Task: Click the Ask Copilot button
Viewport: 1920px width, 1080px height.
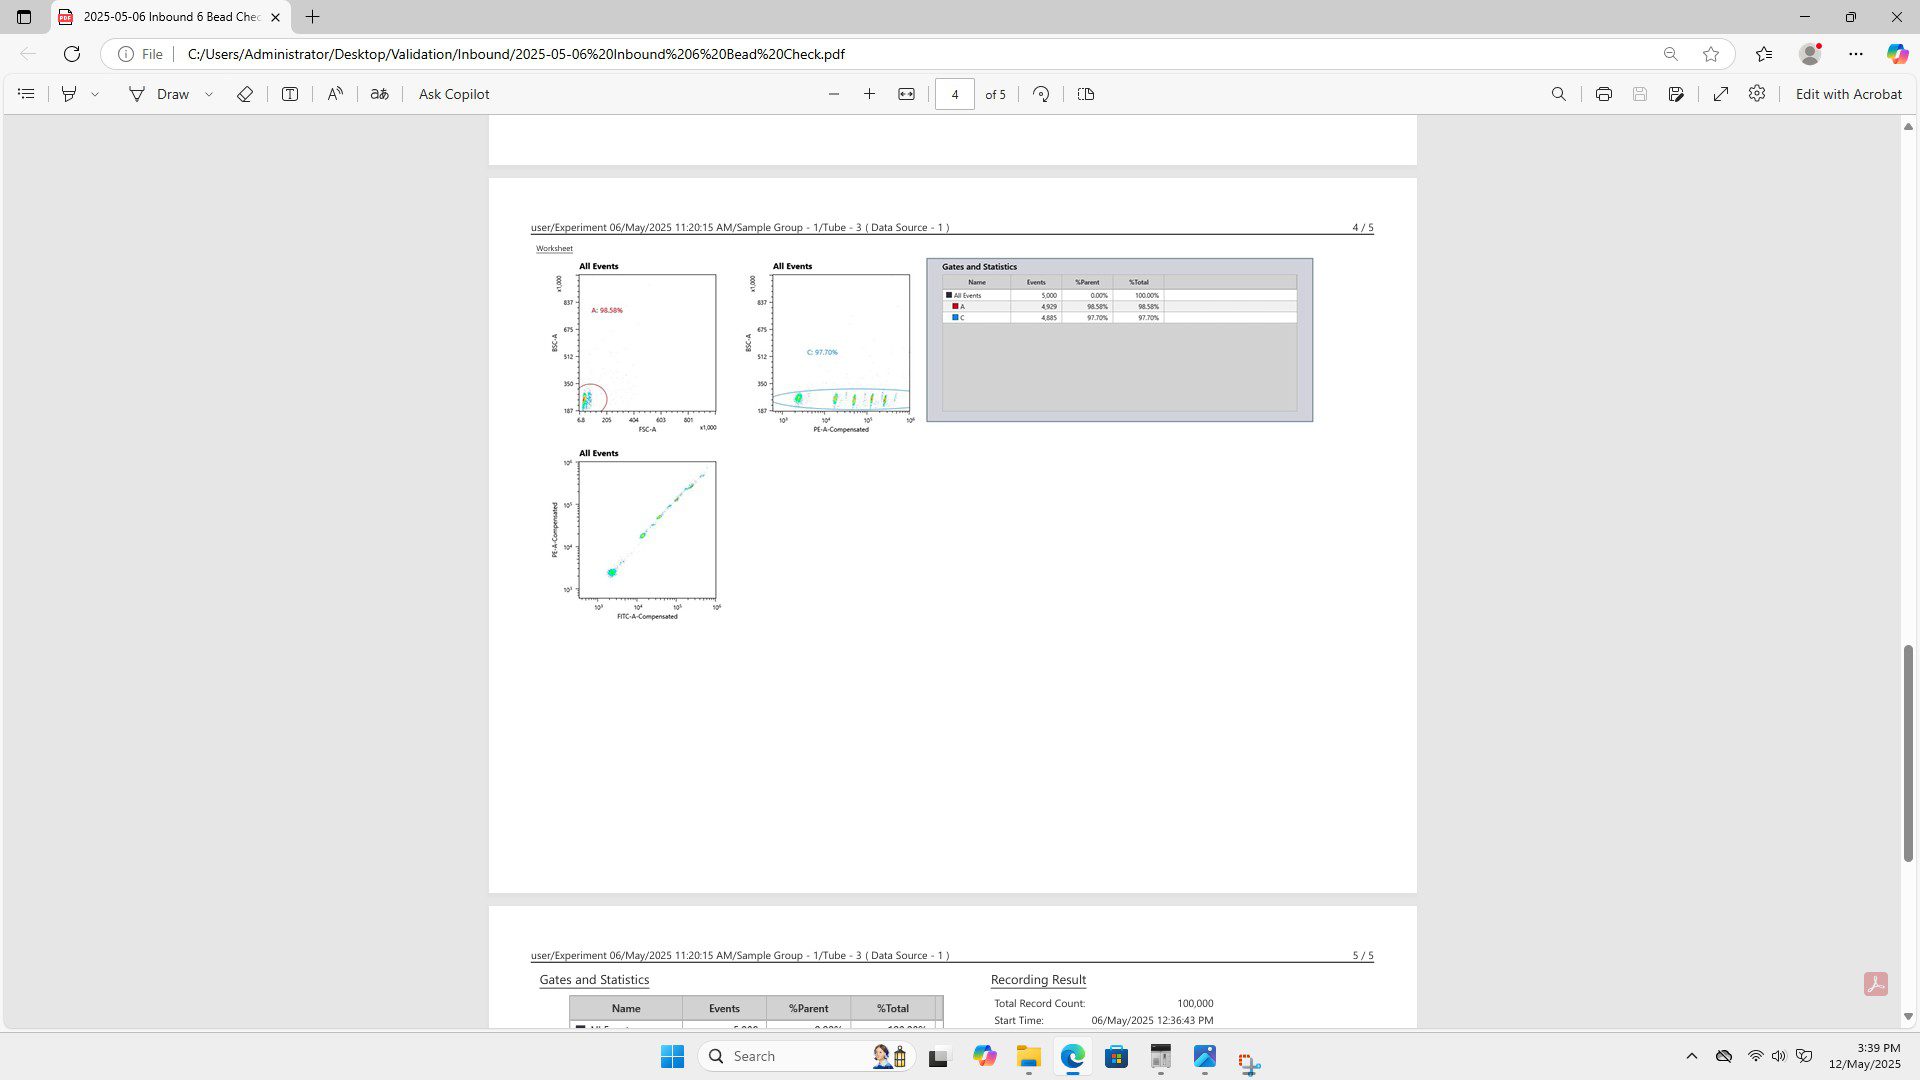Action: click(454, 94)
